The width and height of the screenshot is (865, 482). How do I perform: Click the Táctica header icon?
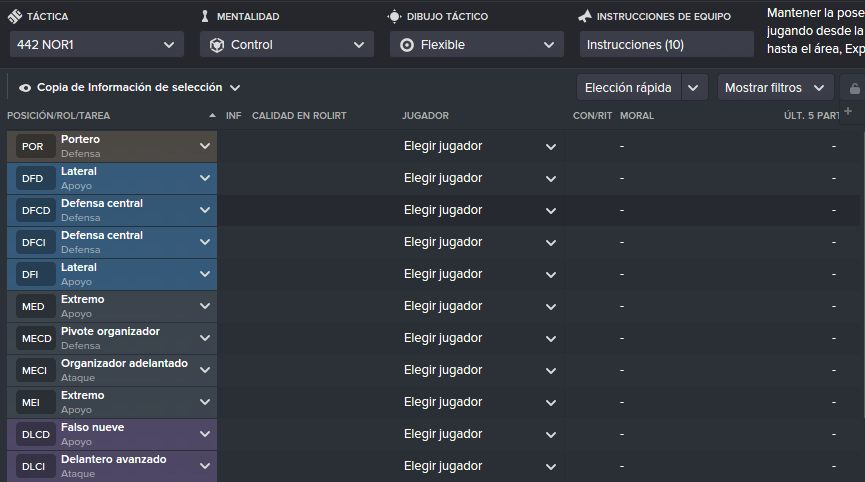[x=15, y=17]
